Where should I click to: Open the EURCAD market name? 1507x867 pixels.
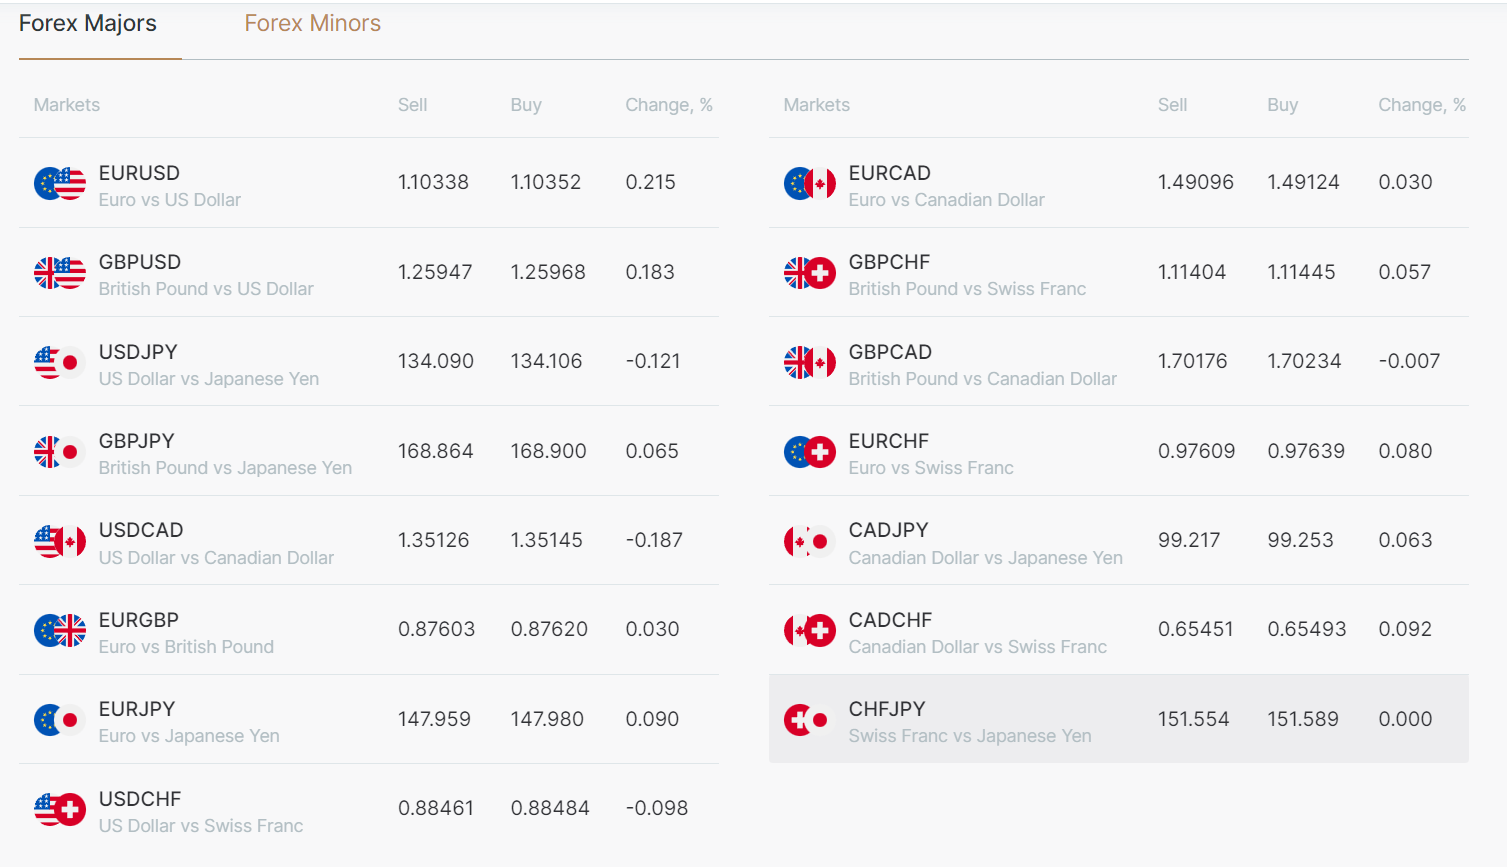point(890,173)
